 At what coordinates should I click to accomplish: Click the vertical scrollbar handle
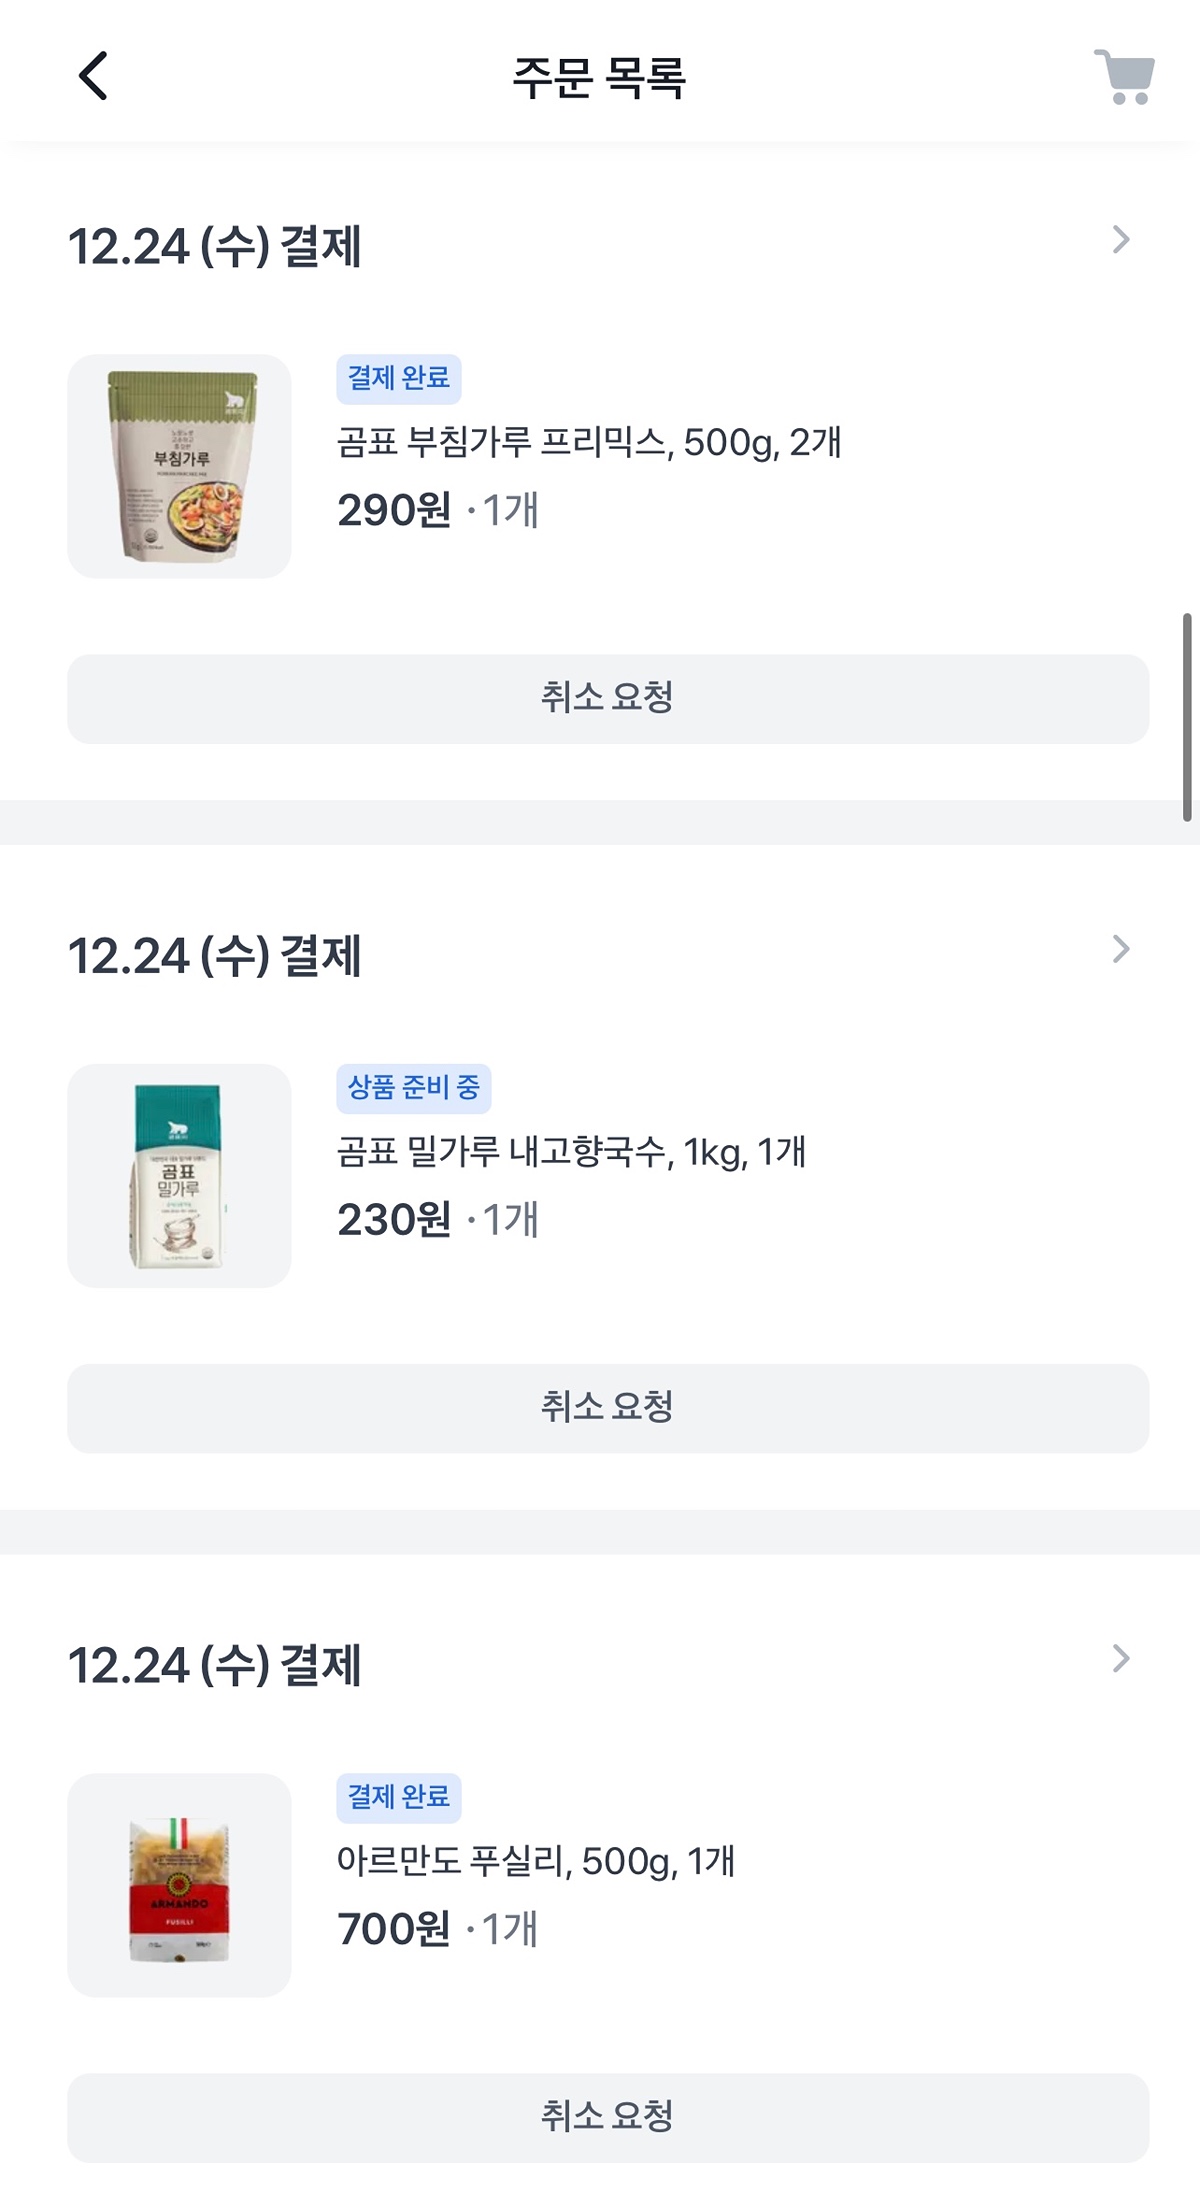tap(1187, 717)
